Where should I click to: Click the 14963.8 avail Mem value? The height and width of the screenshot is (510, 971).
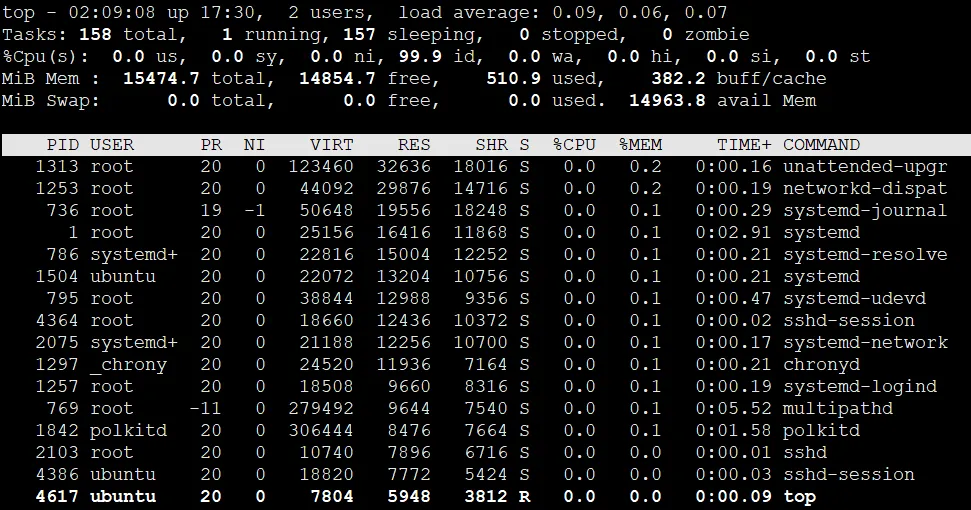coord(667,100)
